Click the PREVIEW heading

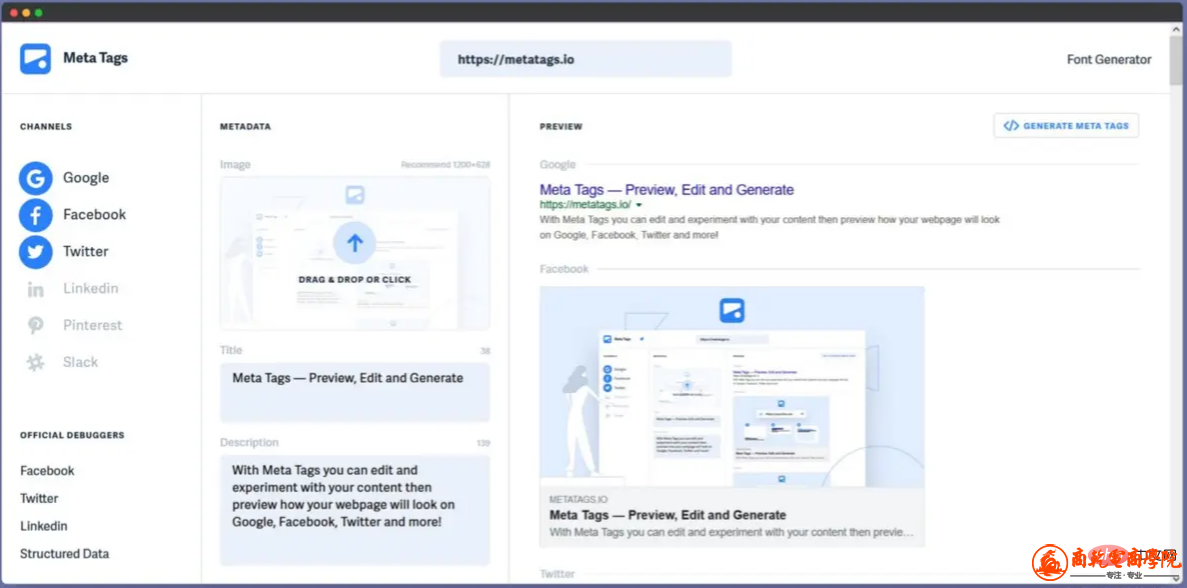click(x=561, y=126)
